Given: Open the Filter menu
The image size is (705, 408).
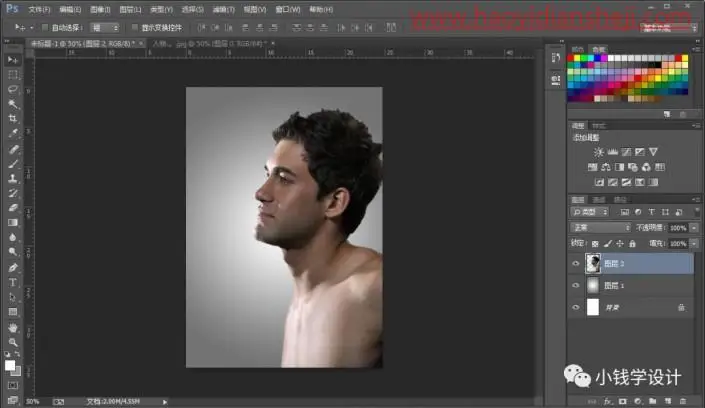Looking at the screenshot, I should pyautogui.click(x=223, y=9).
